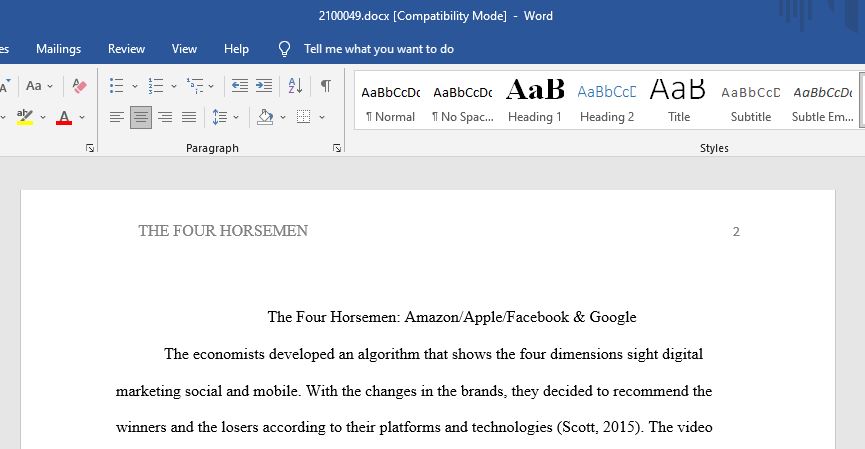Screen dimensions: 865x449
Task: Increase paragraph indent
Action: (264, 85)
